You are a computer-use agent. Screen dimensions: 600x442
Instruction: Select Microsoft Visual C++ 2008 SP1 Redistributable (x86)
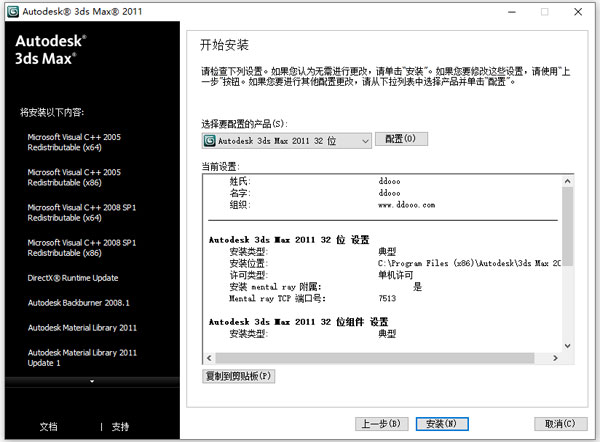click(x=82, y=248)
